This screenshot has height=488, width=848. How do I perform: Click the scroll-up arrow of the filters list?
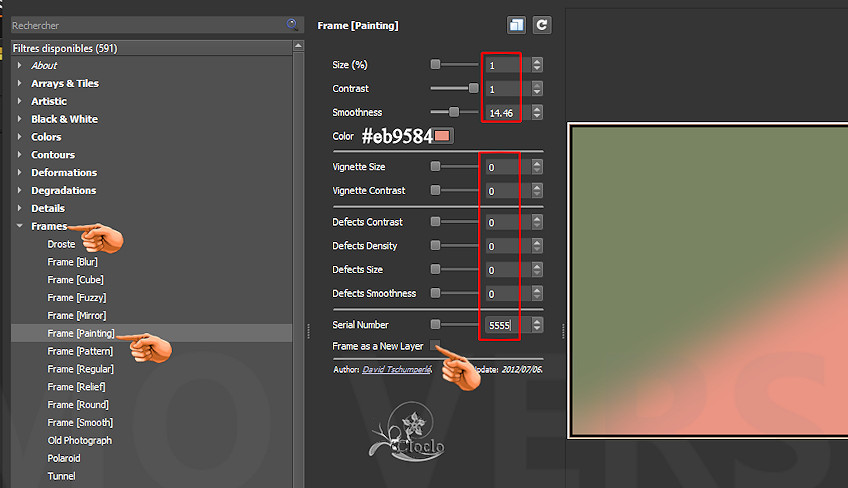298,46
